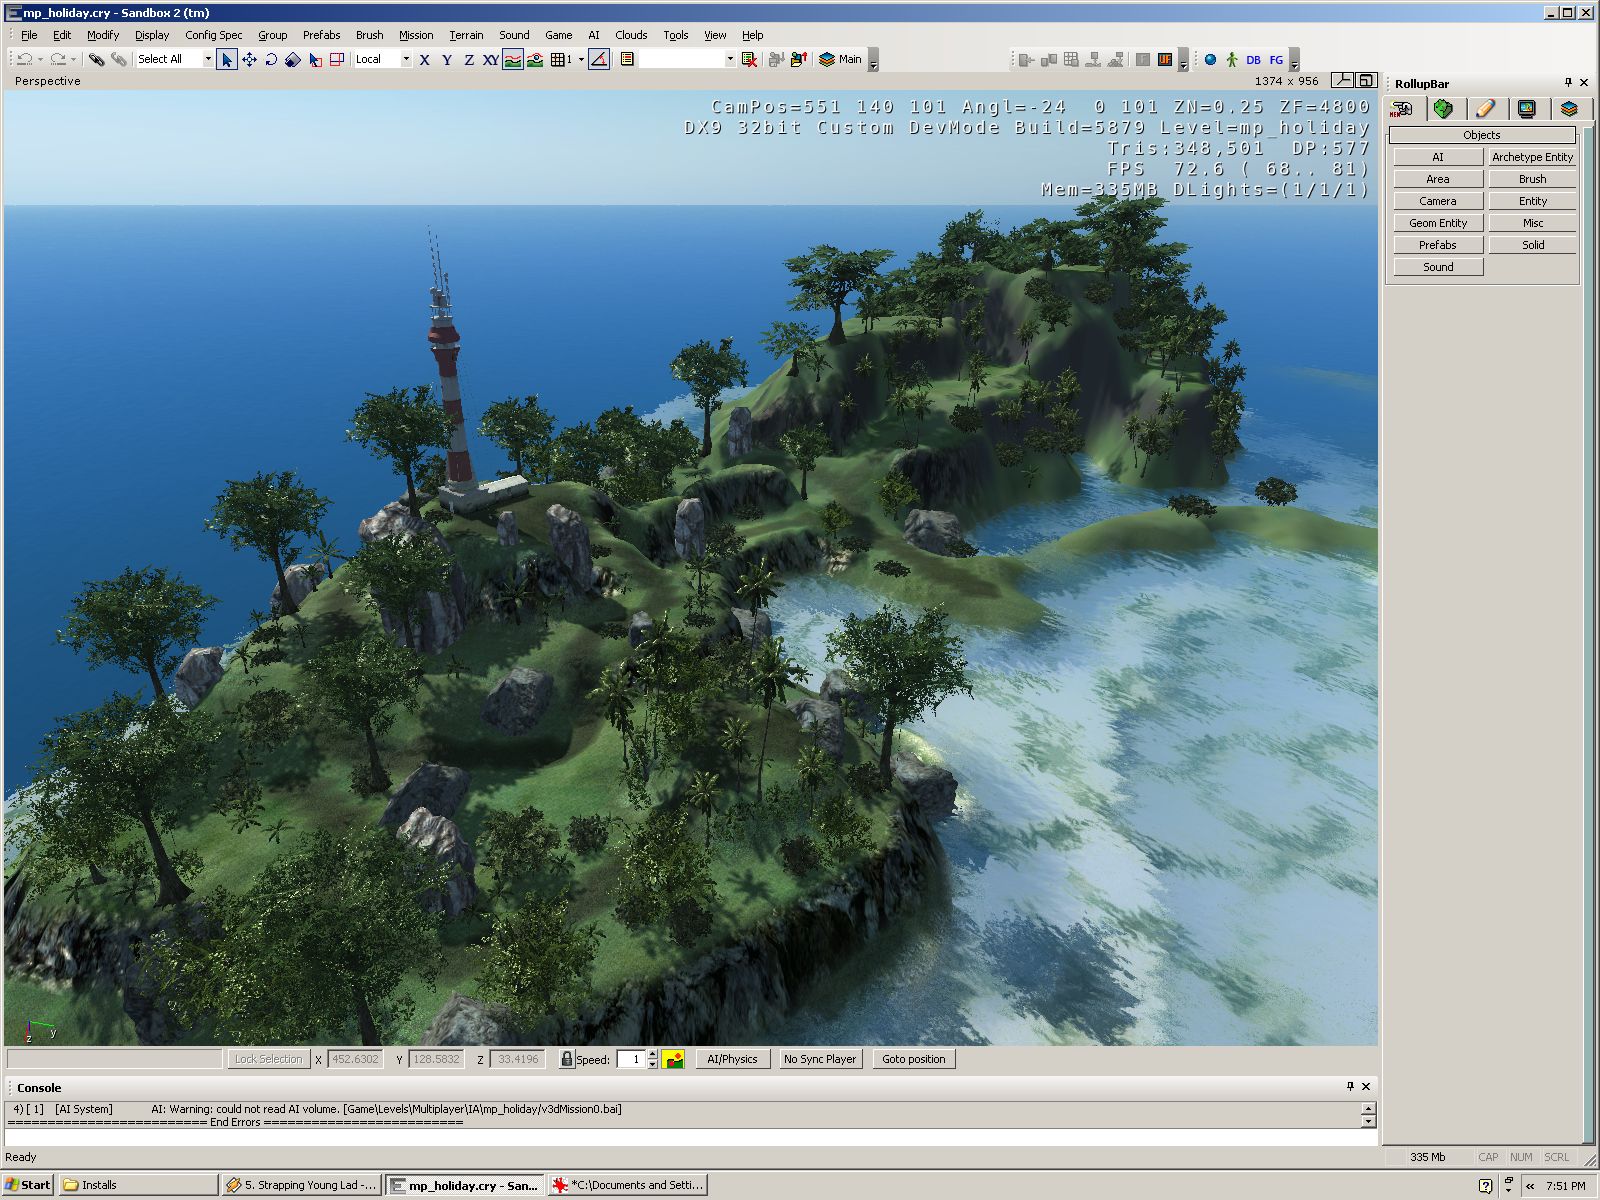Viewport: 1600px width, 1200px height.
Task: Click the AI/Physics button
Action: [x=732, y=1059]
